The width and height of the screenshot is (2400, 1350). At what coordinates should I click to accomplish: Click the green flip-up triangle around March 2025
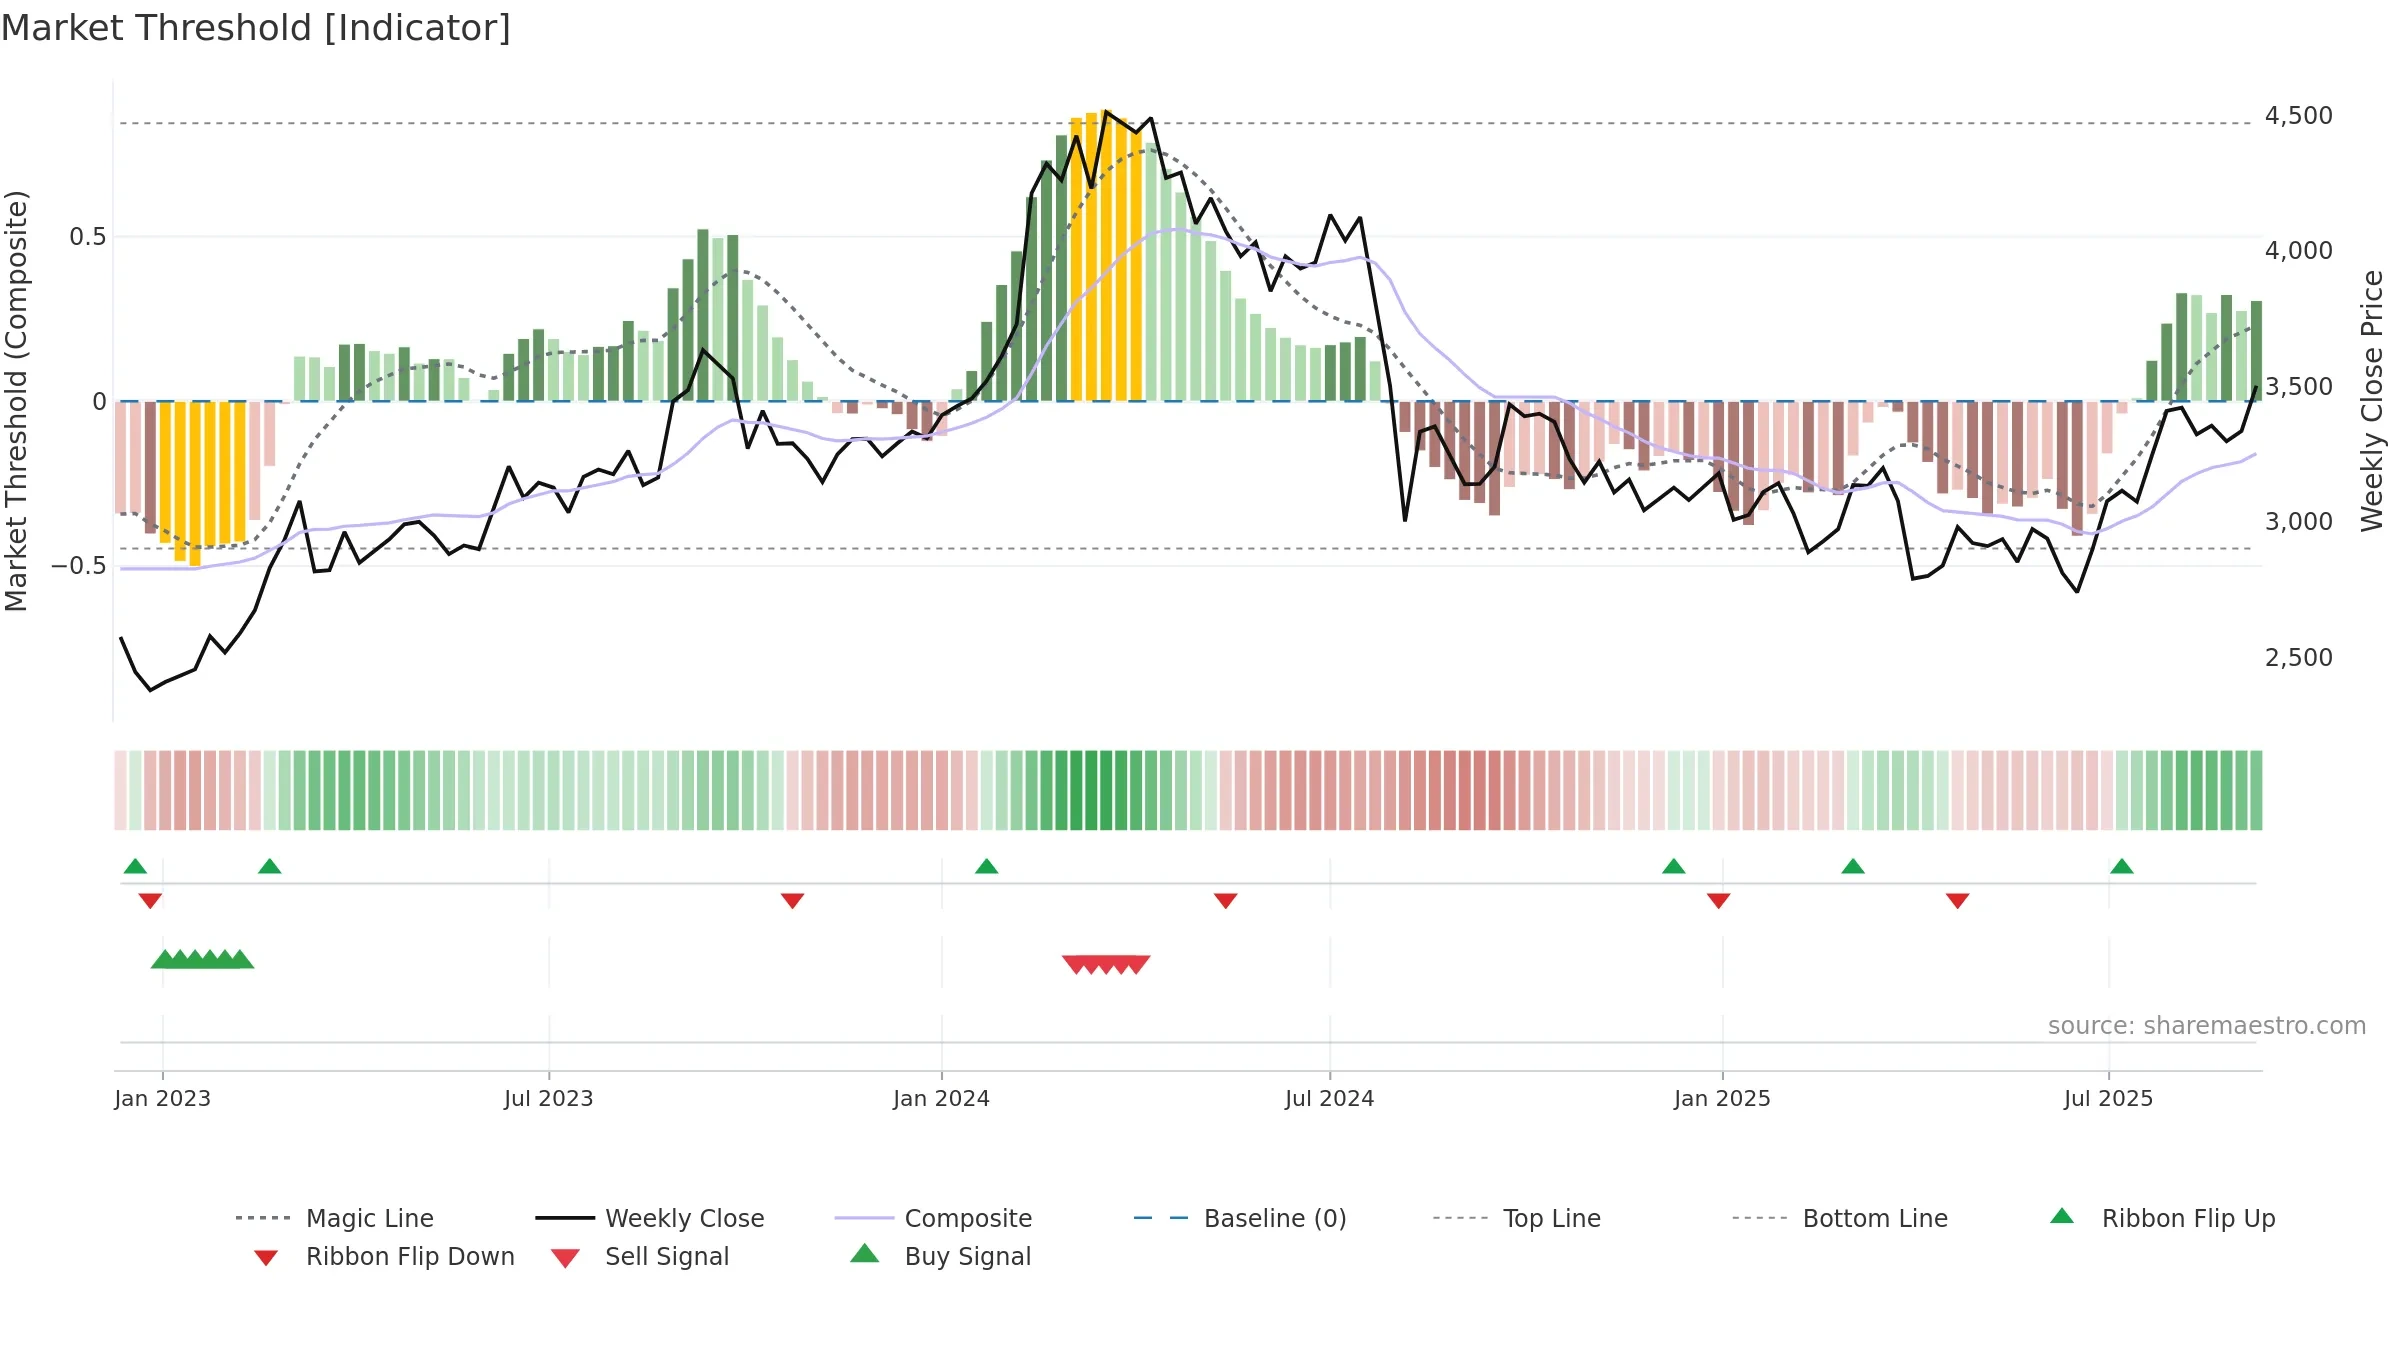pyautogui.click(x=1853, y=866)
